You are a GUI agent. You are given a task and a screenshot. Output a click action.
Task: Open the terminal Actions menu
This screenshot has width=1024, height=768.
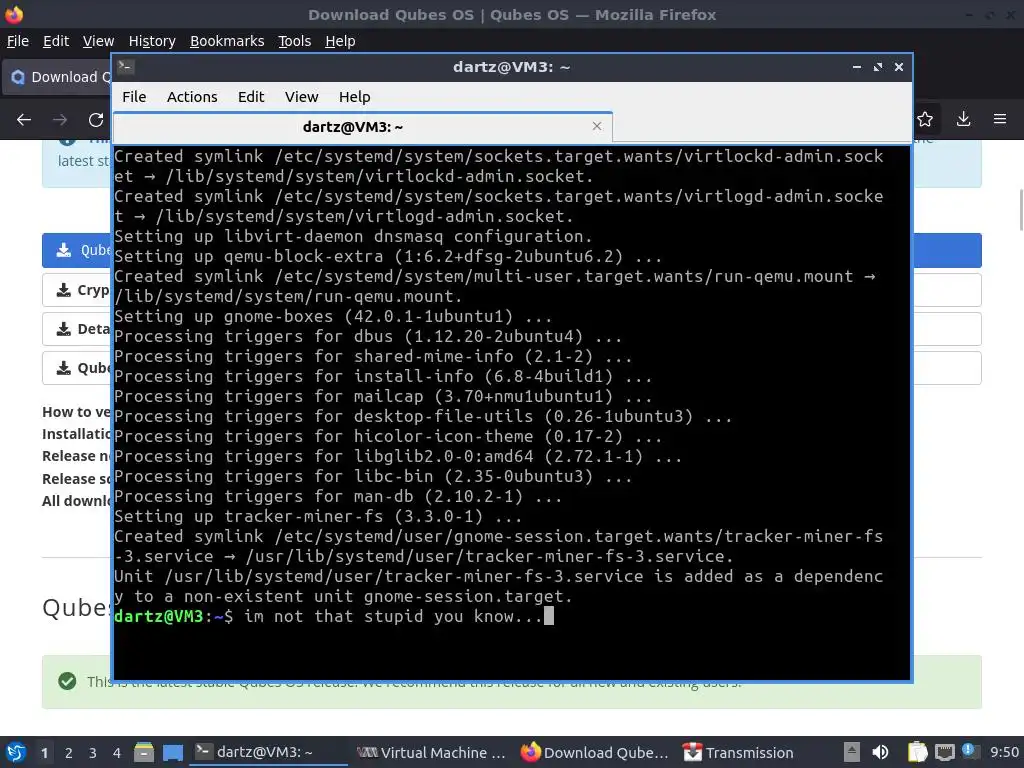tap(192, 97)
